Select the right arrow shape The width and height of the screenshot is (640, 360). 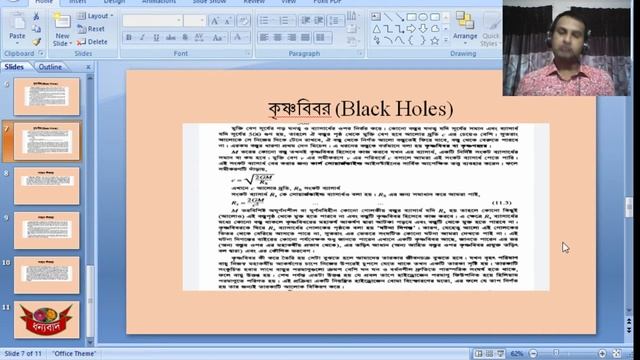(x=411, y=29)
